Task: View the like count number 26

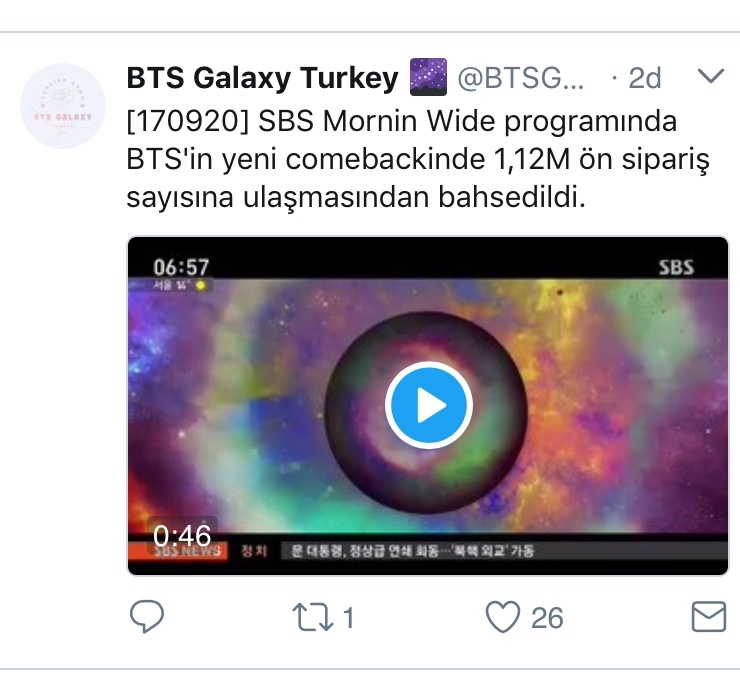Action: [x=547, y=617]
